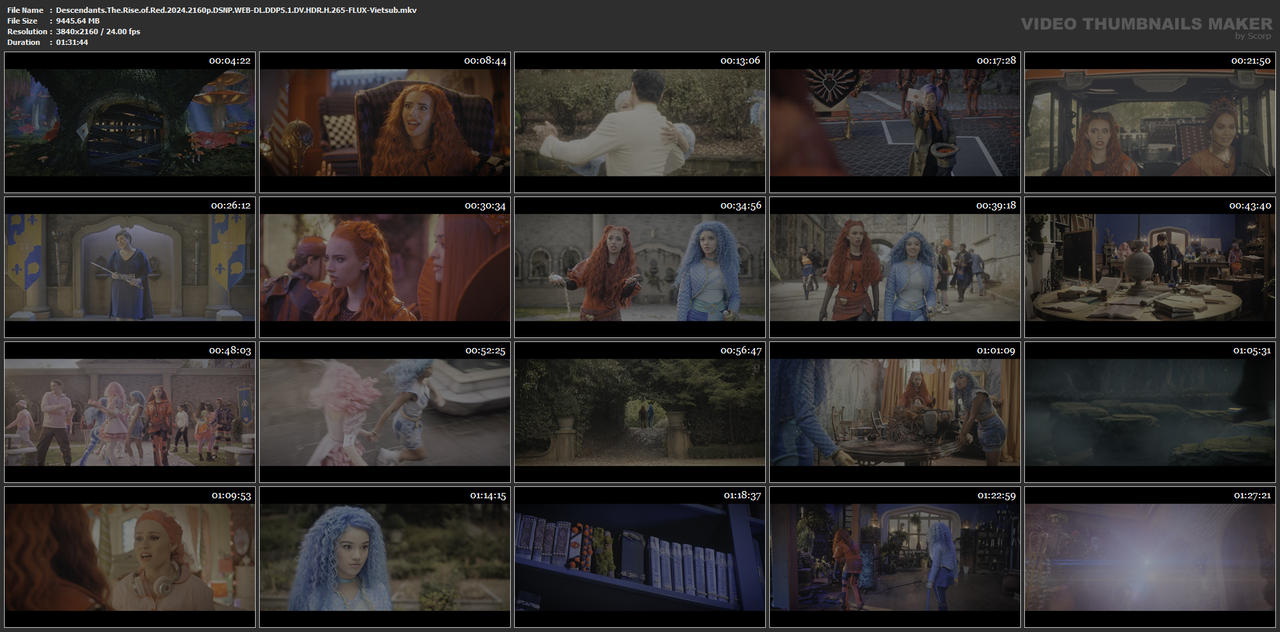Click the "Duration" label

23,42
